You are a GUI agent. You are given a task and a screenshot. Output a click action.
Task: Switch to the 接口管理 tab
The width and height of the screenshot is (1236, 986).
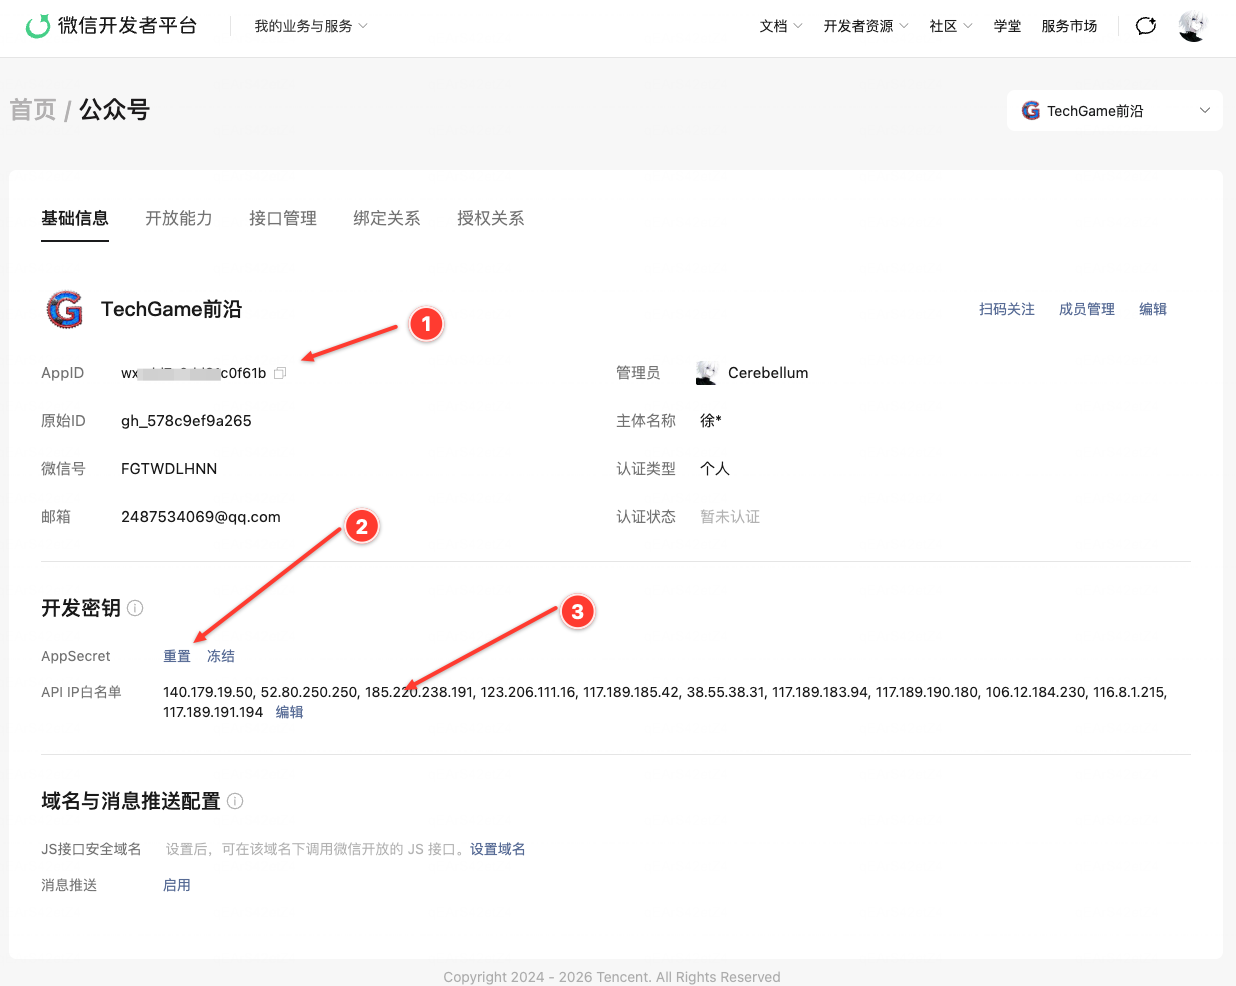[x=283, y=218]
